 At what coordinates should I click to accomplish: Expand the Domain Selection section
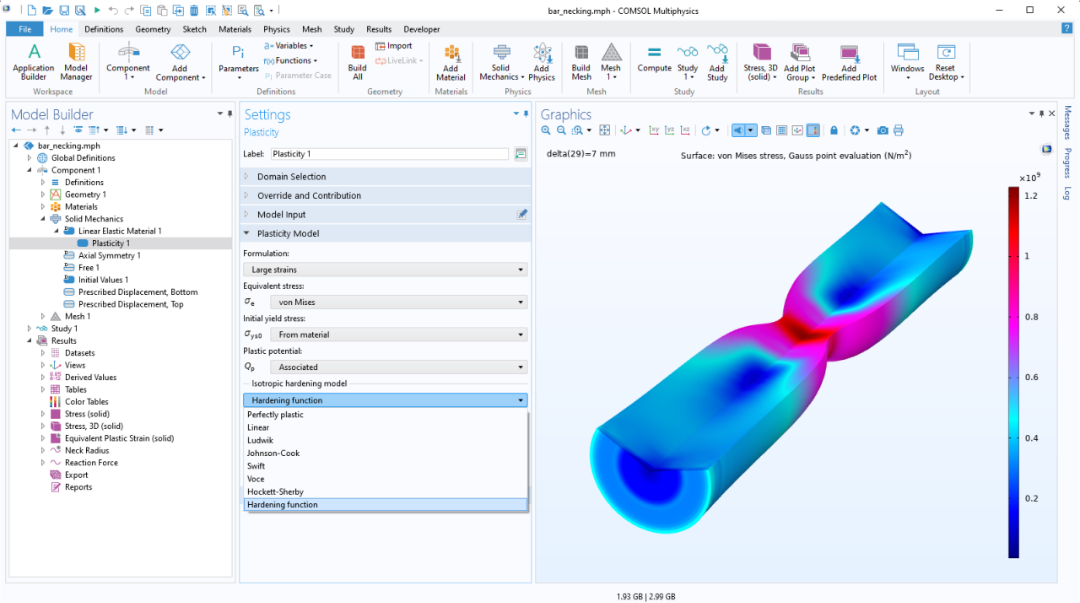coord(386,176)
